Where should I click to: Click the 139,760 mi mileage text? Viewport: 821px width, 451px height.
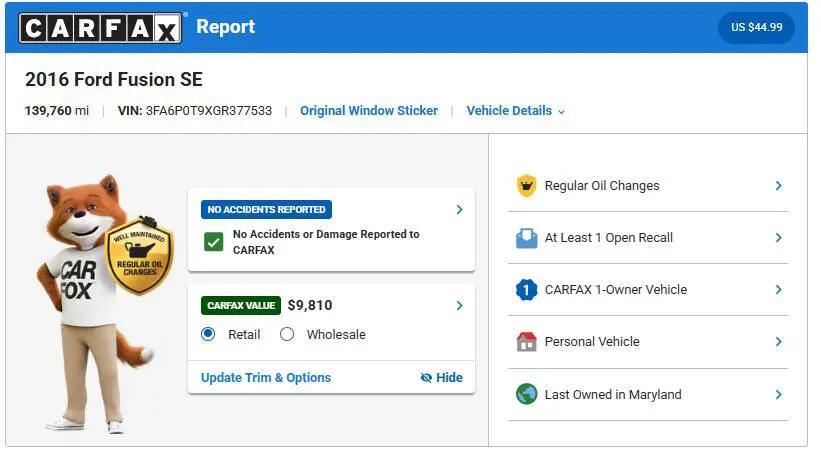[x=57, y=111]
